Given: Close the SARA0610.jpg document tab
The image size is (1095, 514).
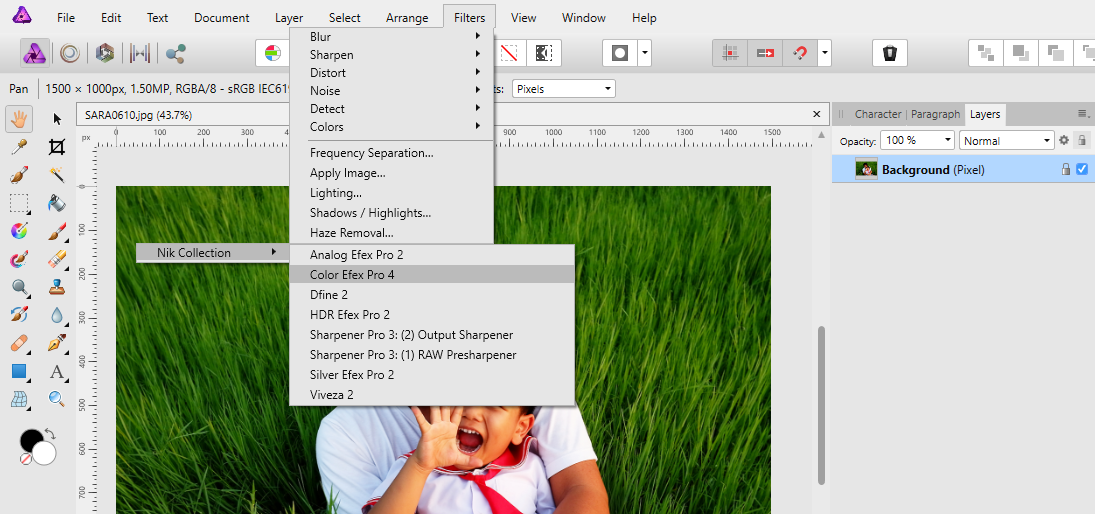Looking at the screenshot, I should point(816,114).
